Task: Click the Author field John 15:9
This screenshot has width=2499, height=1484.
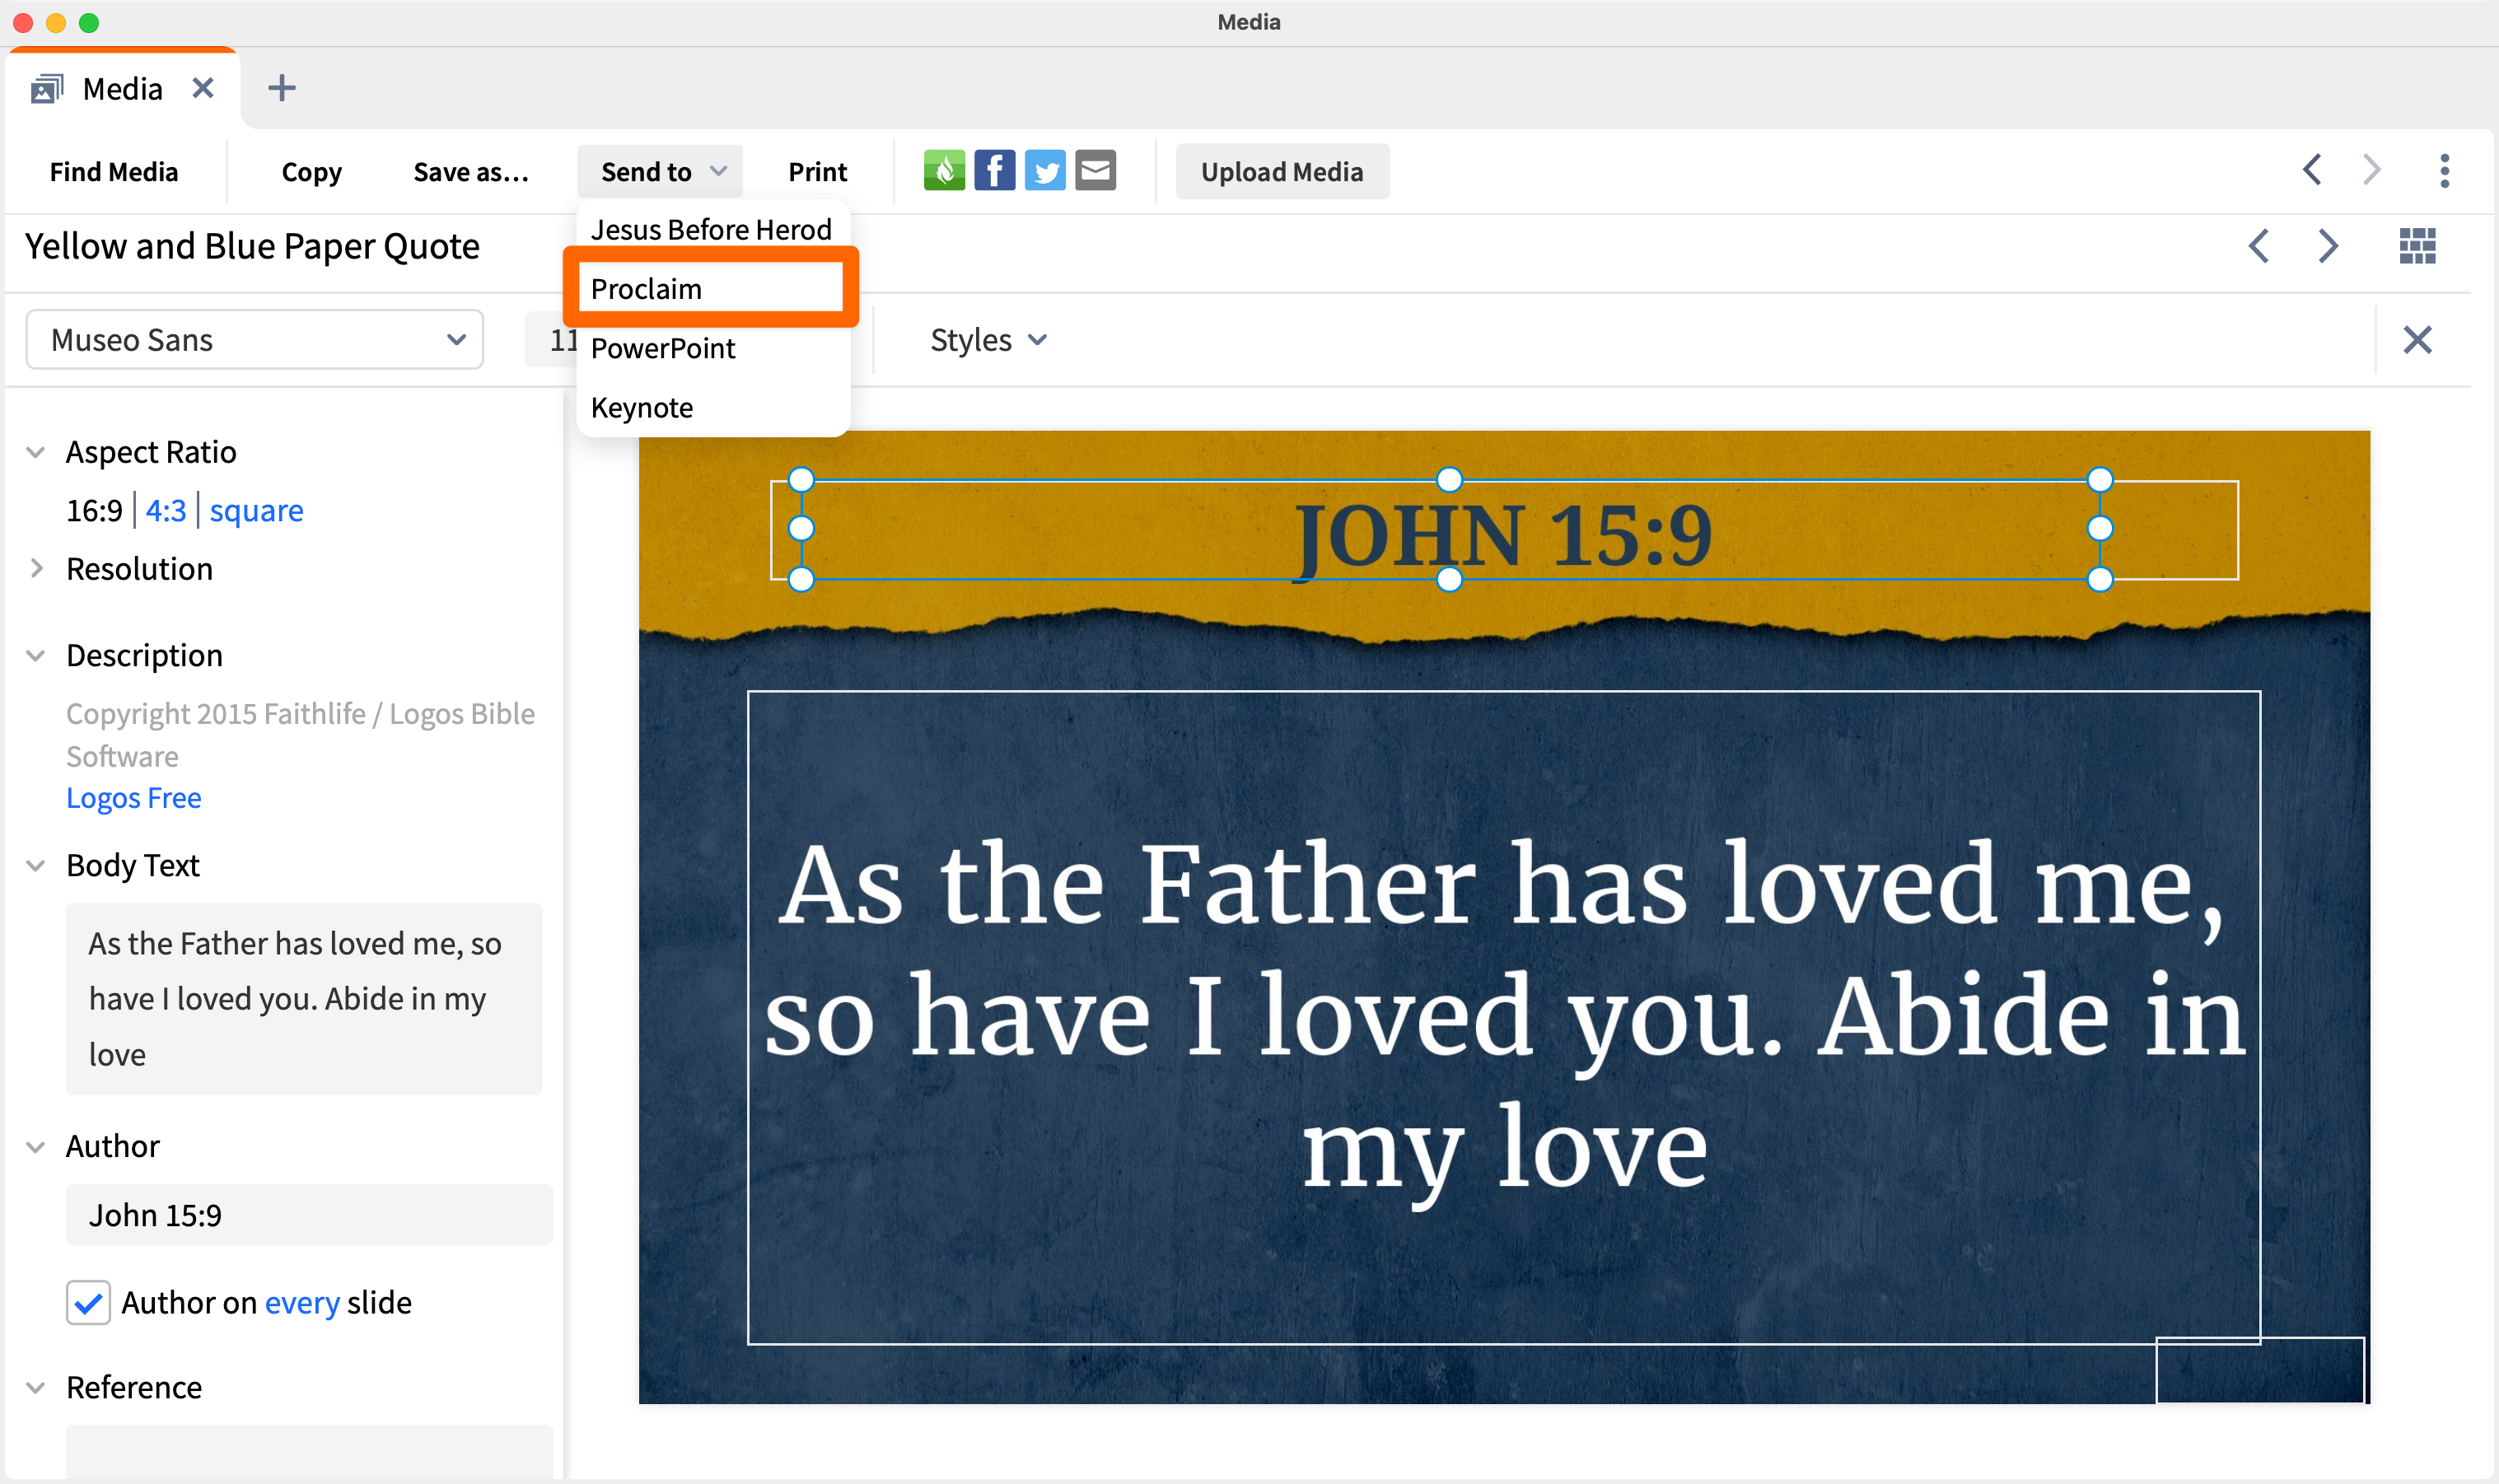Action: click(309, 1215)
